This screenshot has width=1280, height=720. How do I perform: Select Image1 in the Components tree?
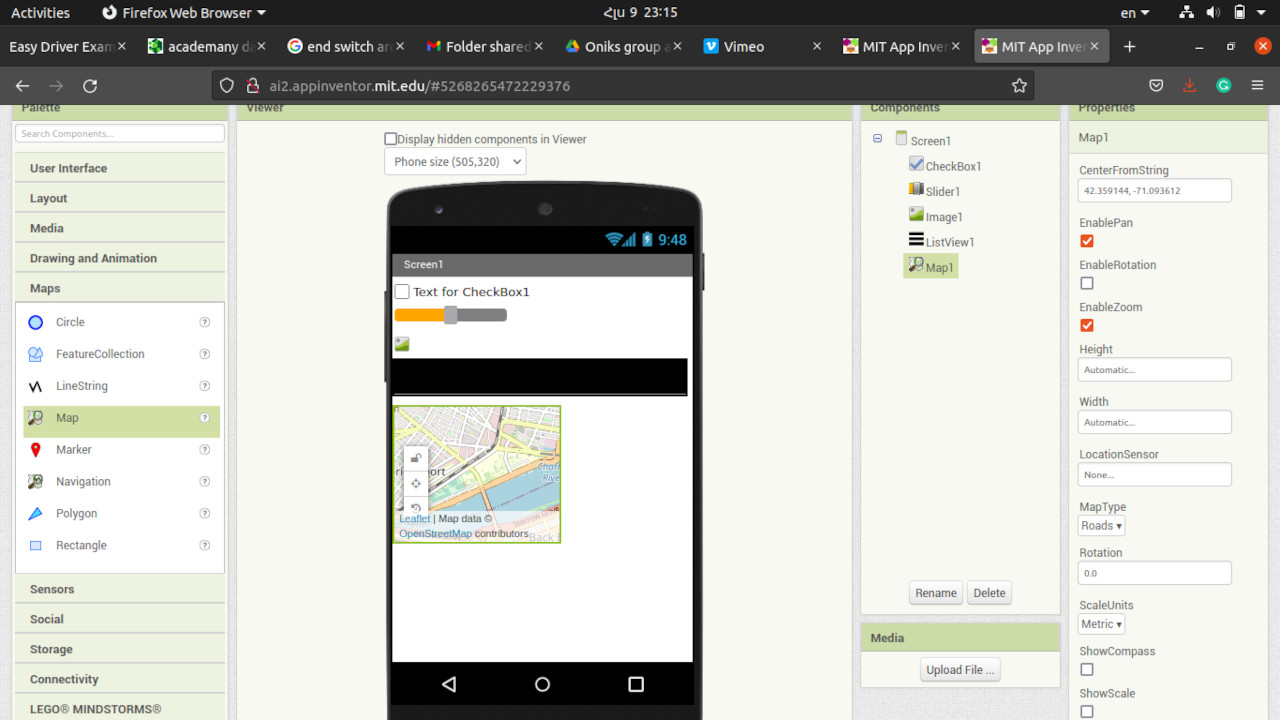(935, 217)
